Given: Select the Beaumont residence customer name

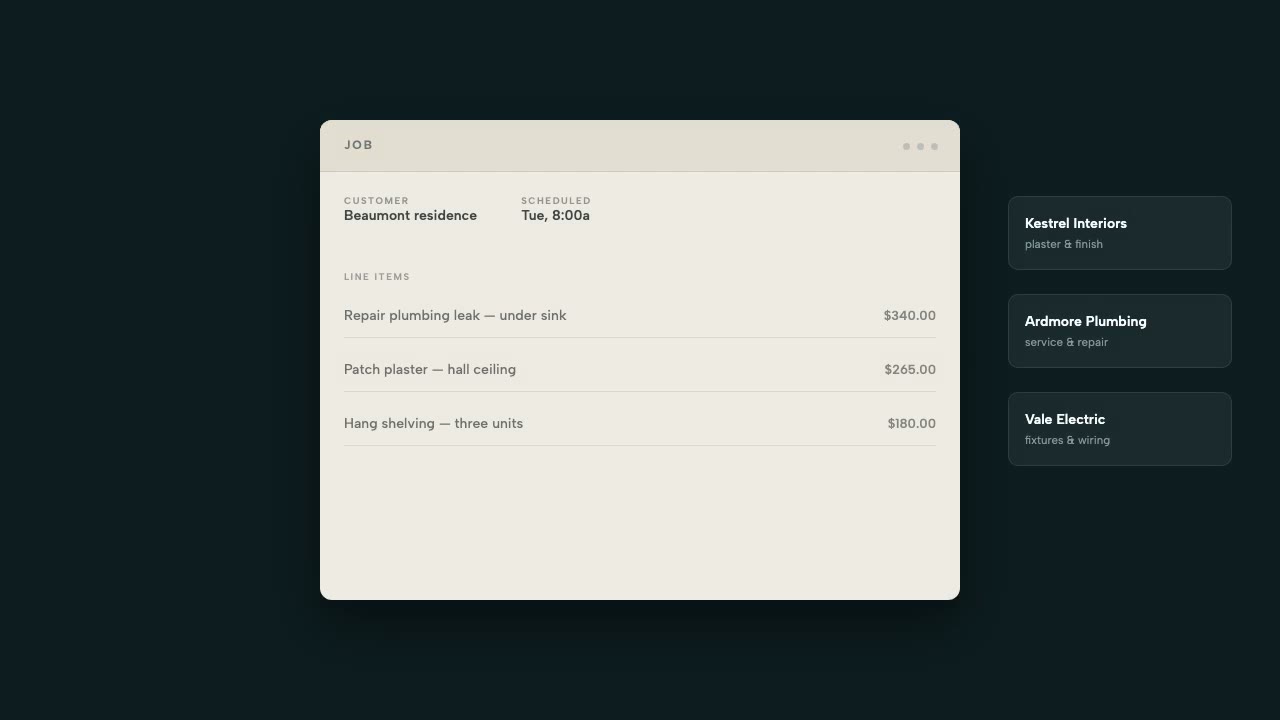Looking at the screenshot, I should click(410, 215).
